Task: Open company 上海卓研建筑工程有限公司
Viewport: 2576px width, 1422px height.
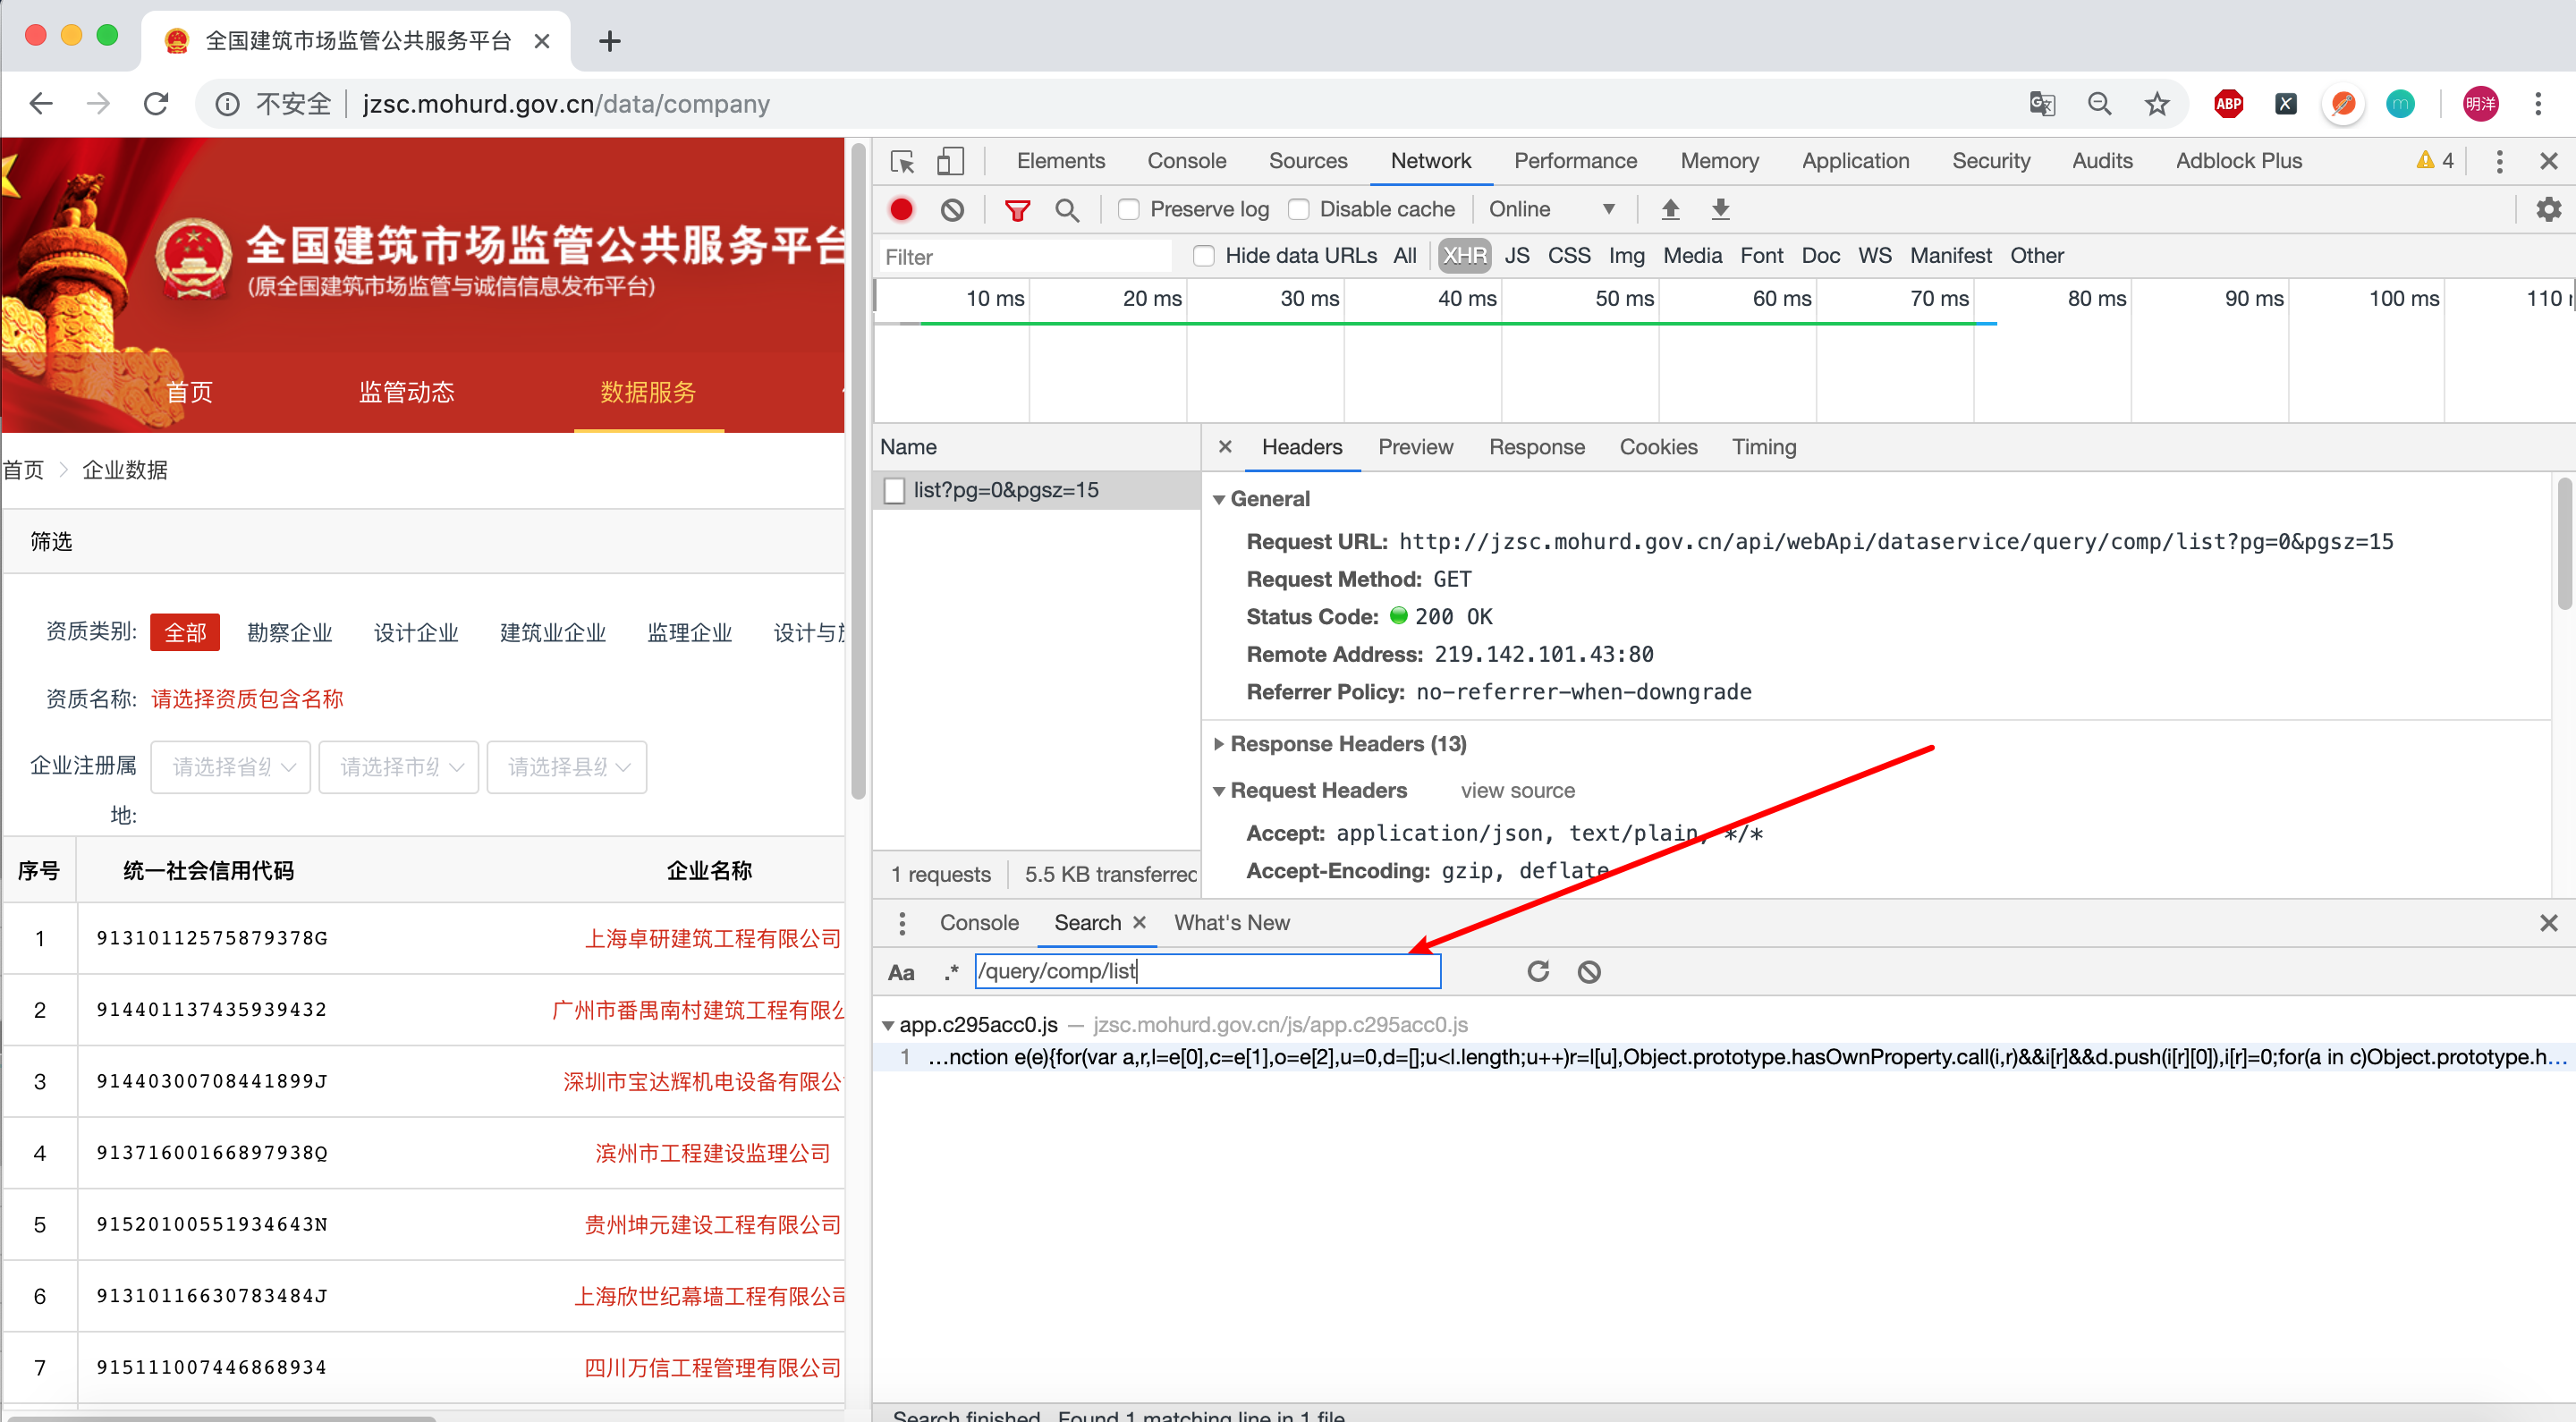Action: click(x=713, y=938)
